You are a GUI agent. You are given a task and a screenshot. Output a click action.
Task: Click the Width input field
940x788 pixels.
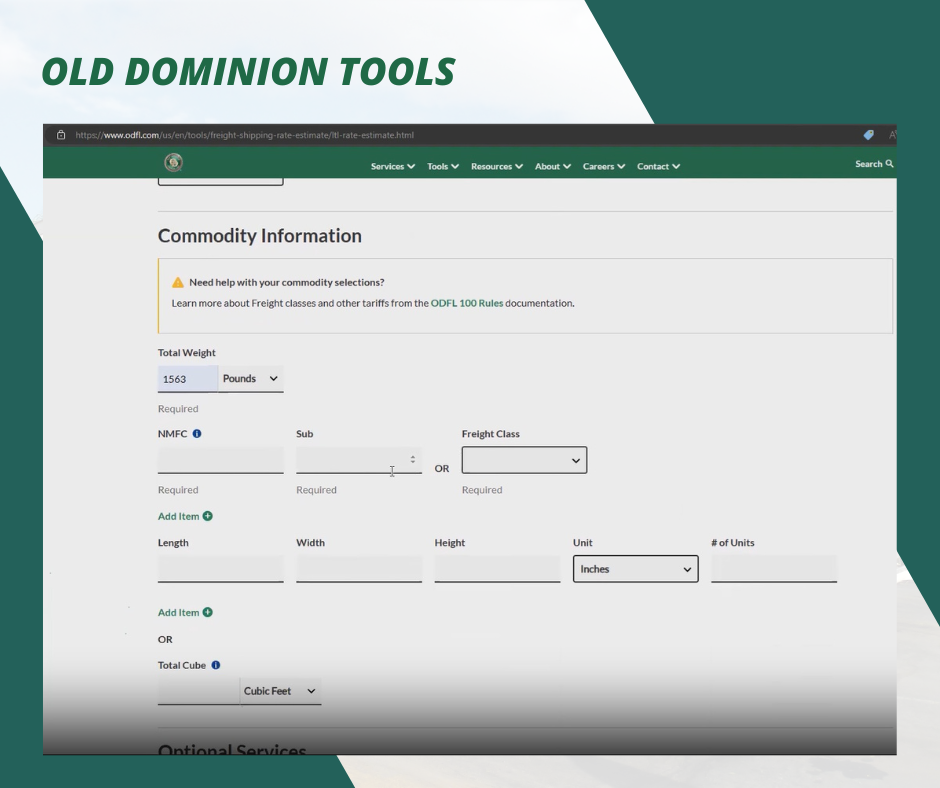[x=359, y=569]
